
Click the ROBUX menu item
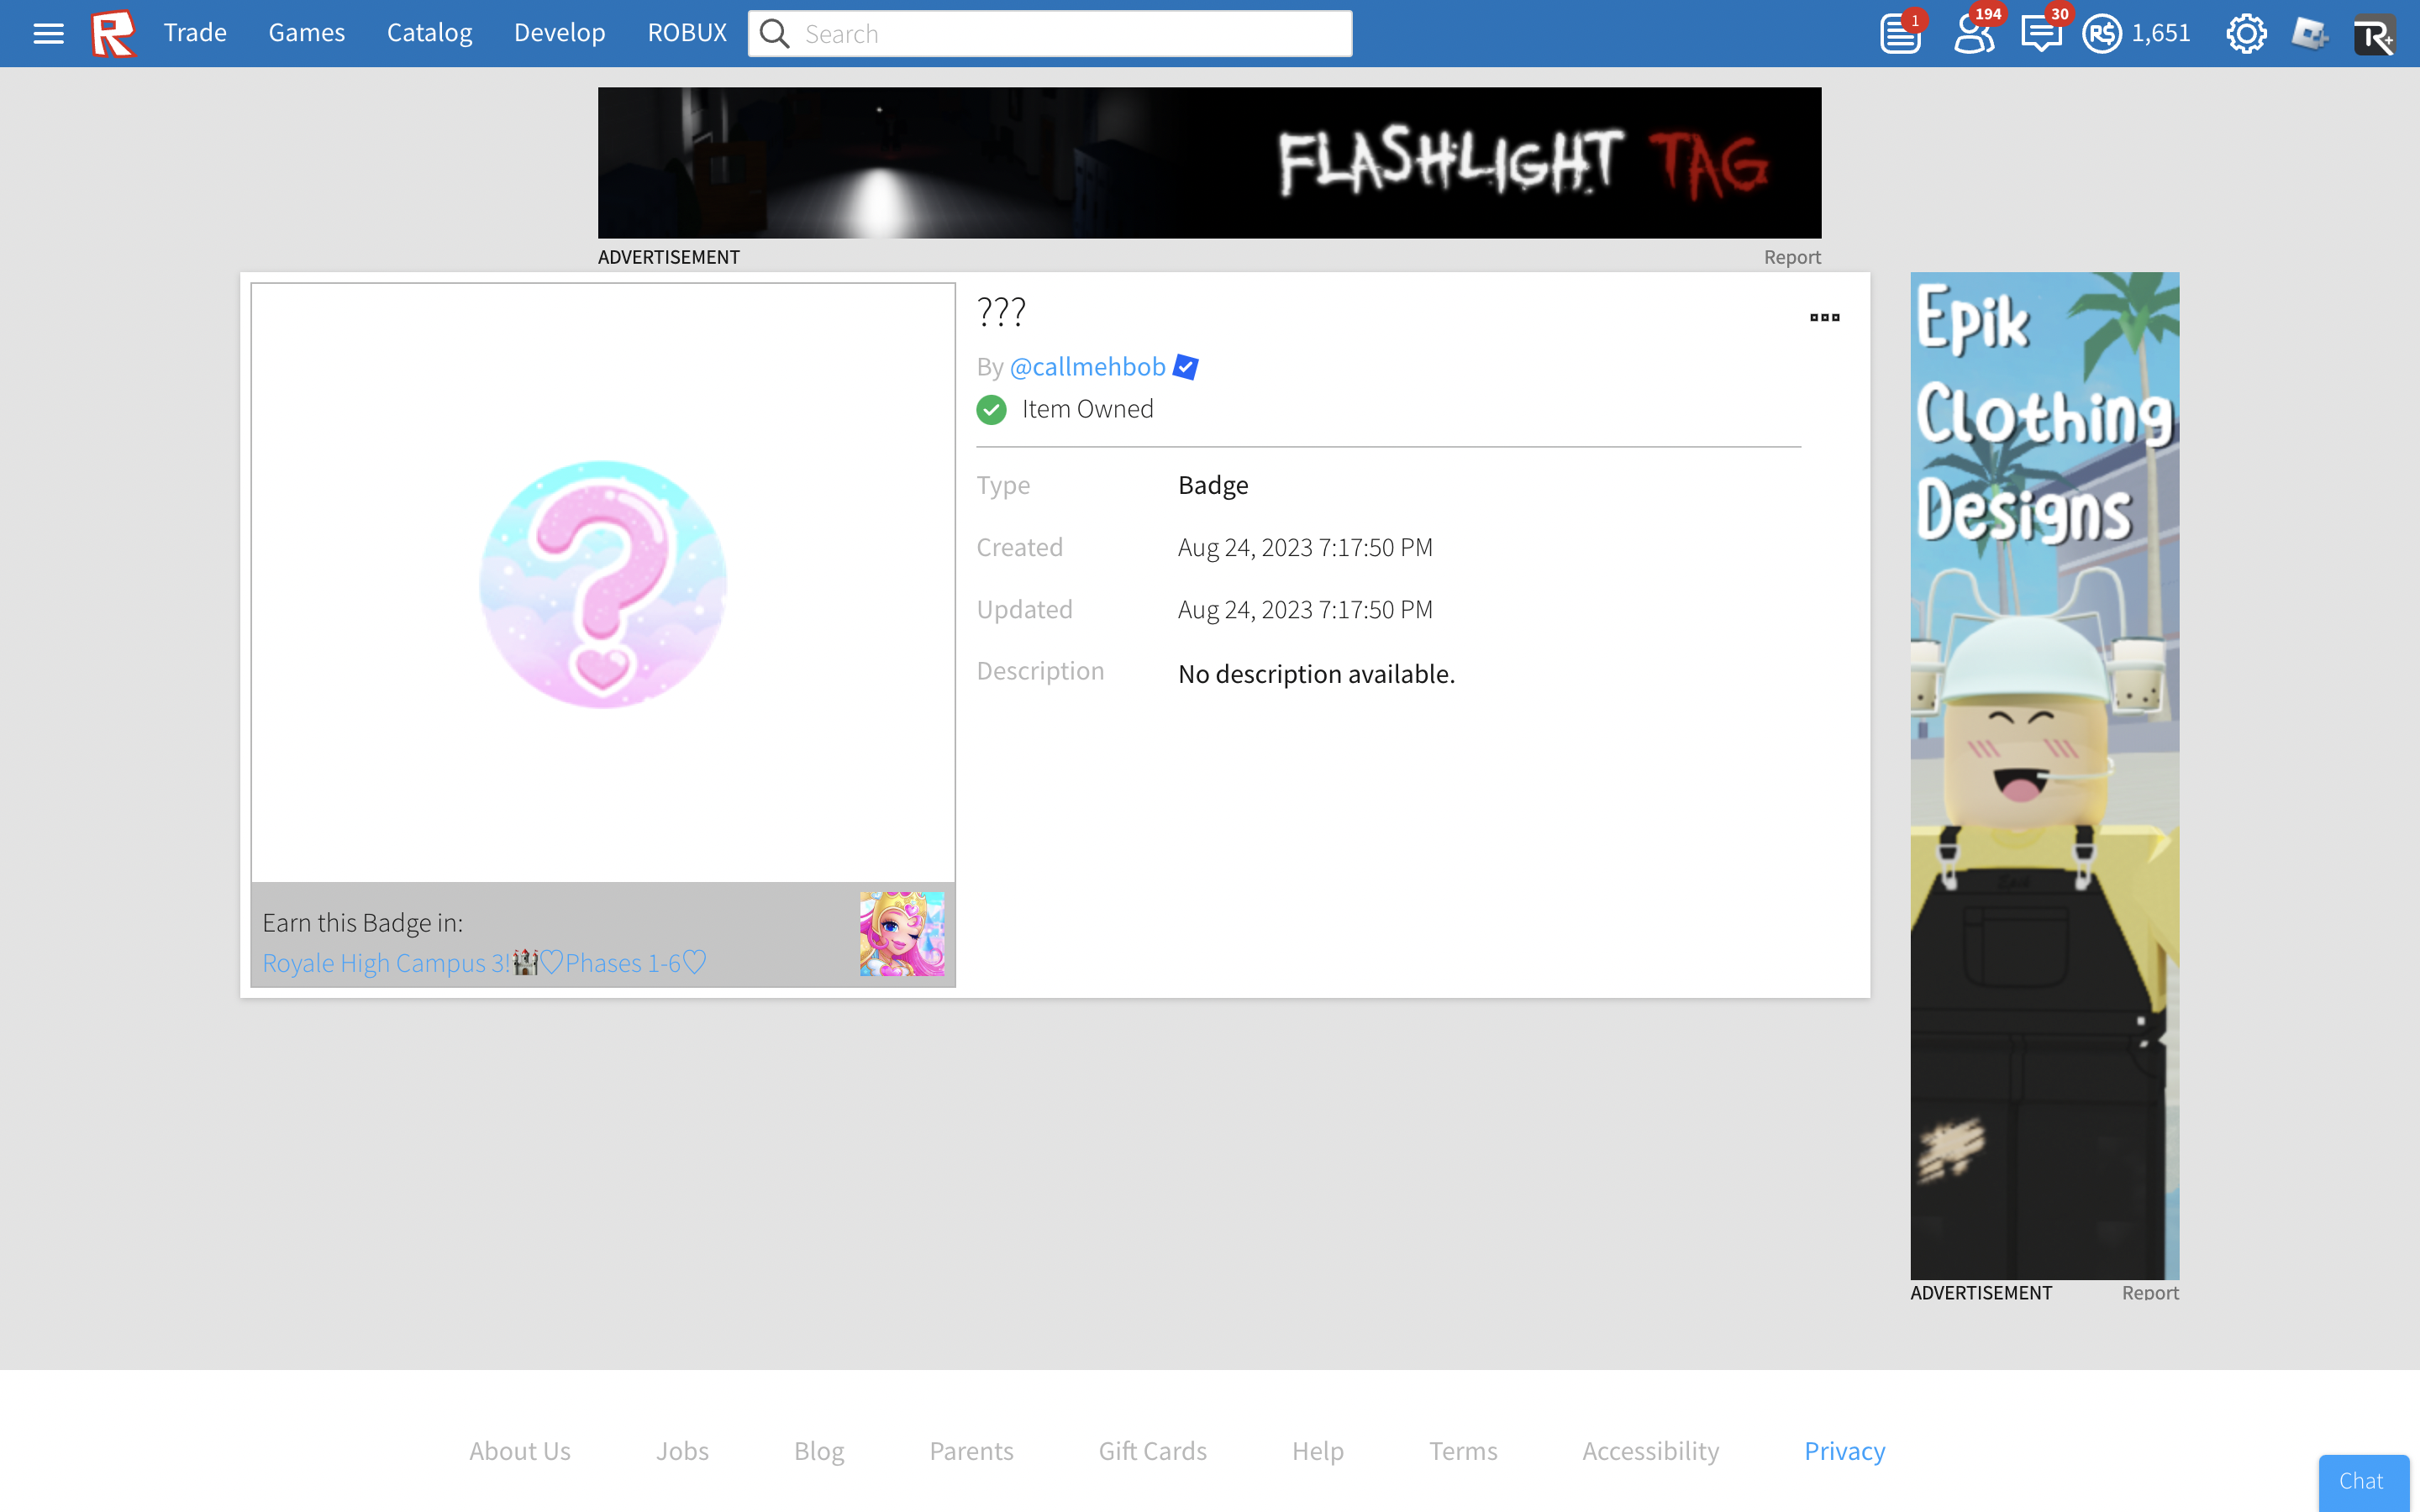[x=687, y=33]
